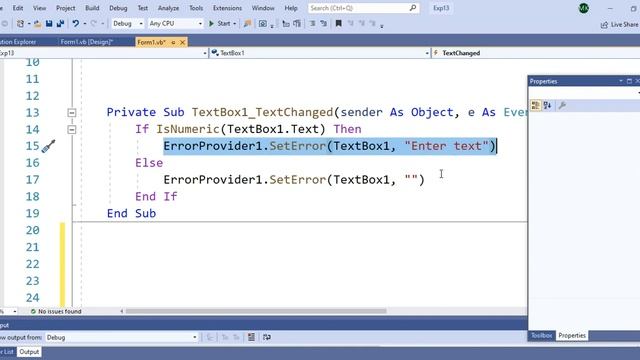The image size is (640, 360).
Task: Open the Test menu
Action: coord(142,8)
